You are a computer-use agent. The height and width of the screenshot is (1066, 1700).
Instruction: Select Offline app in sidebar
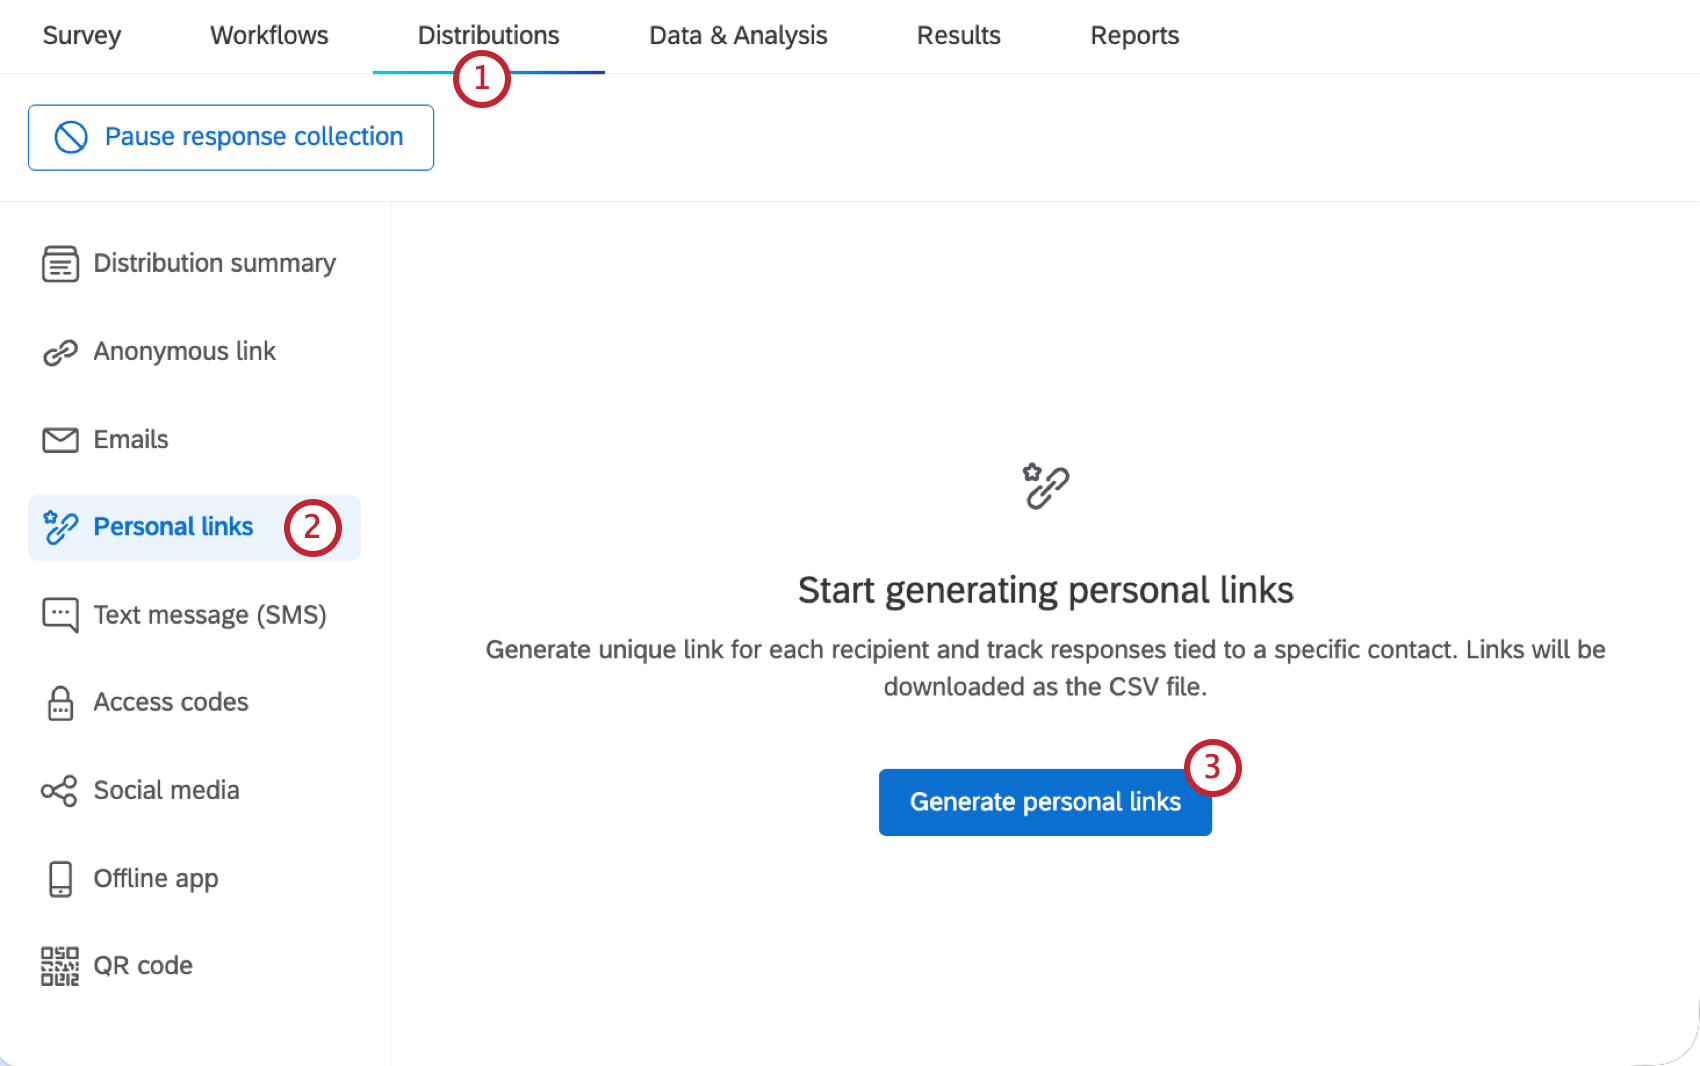click(194, 879)
